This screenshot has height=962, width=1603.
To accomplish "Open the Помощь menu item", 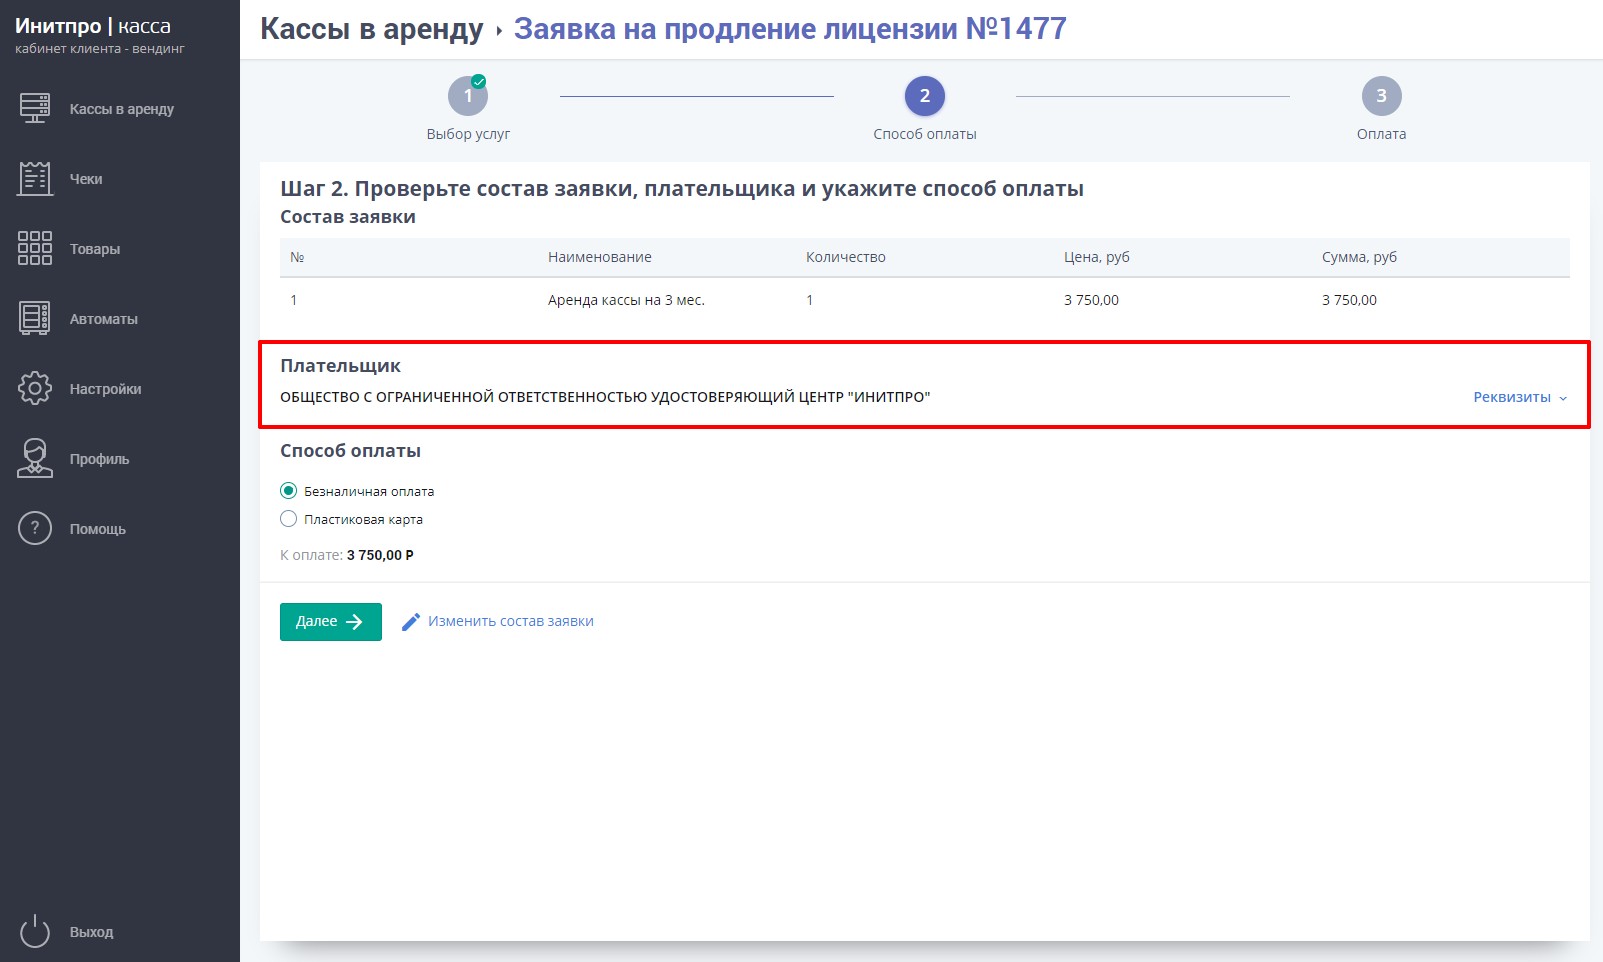I will [x=98, y=529].
